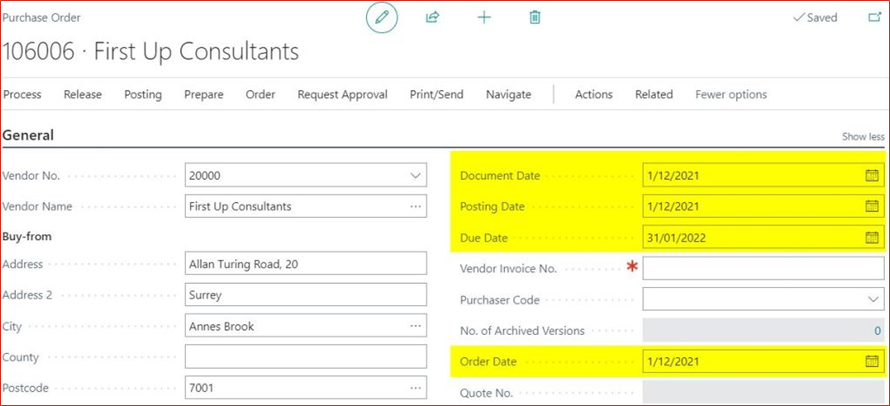Open the Posting menu

[142, 95]
